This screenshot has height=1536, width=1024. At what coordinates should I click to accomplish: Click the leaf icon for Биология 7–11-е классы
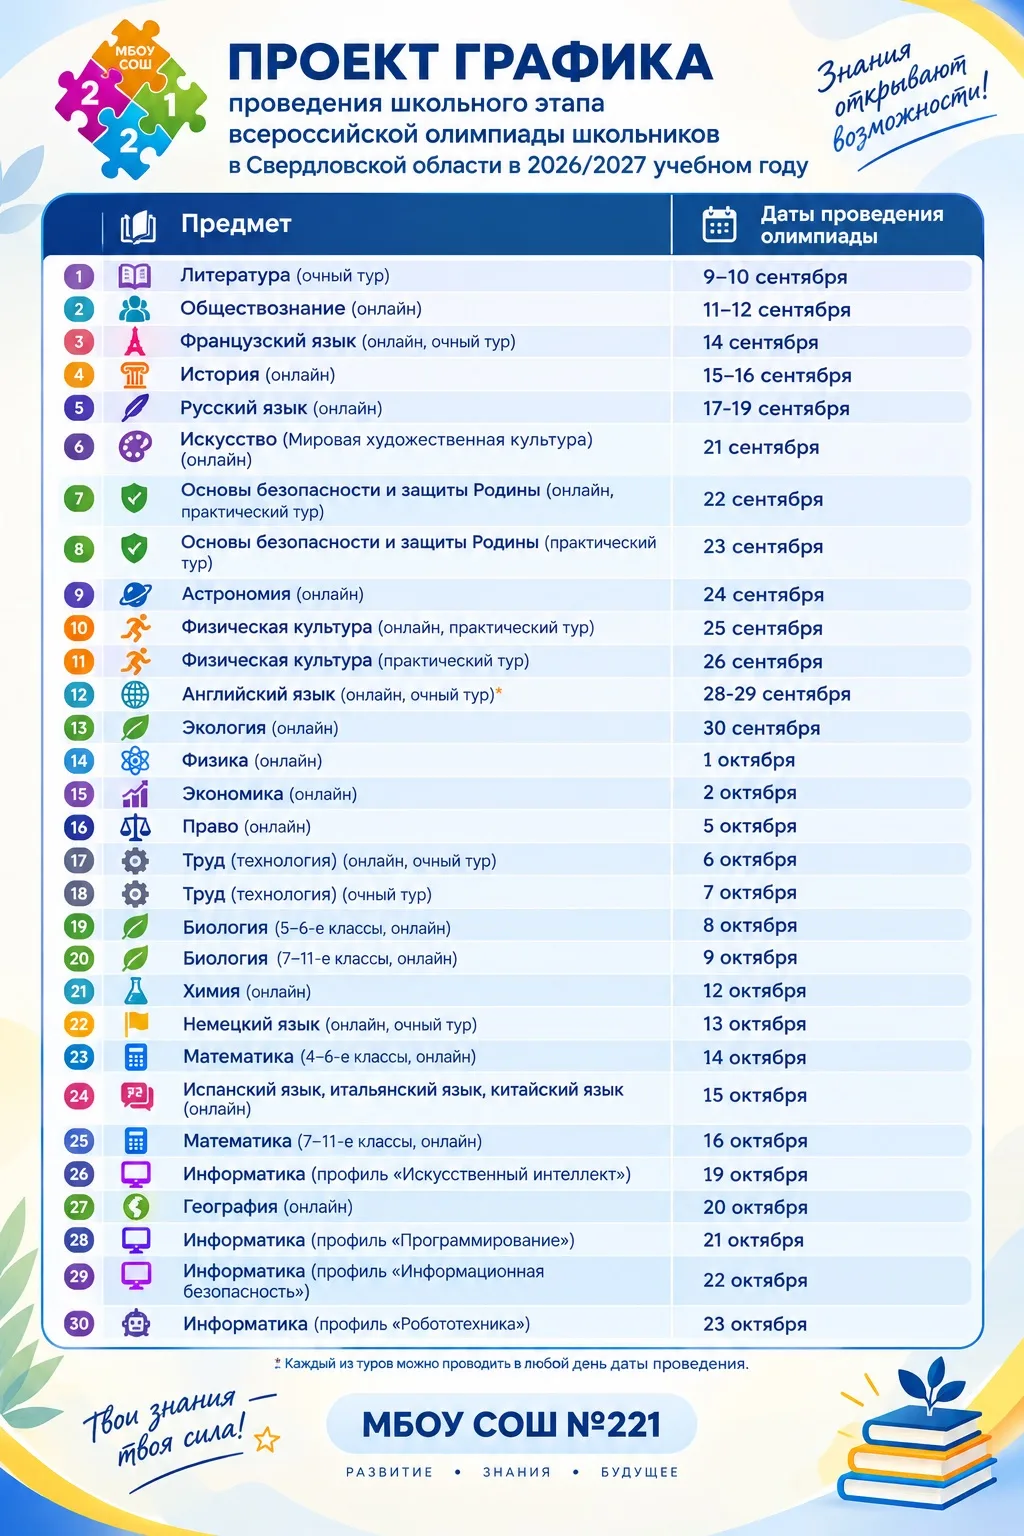(135, 958)
